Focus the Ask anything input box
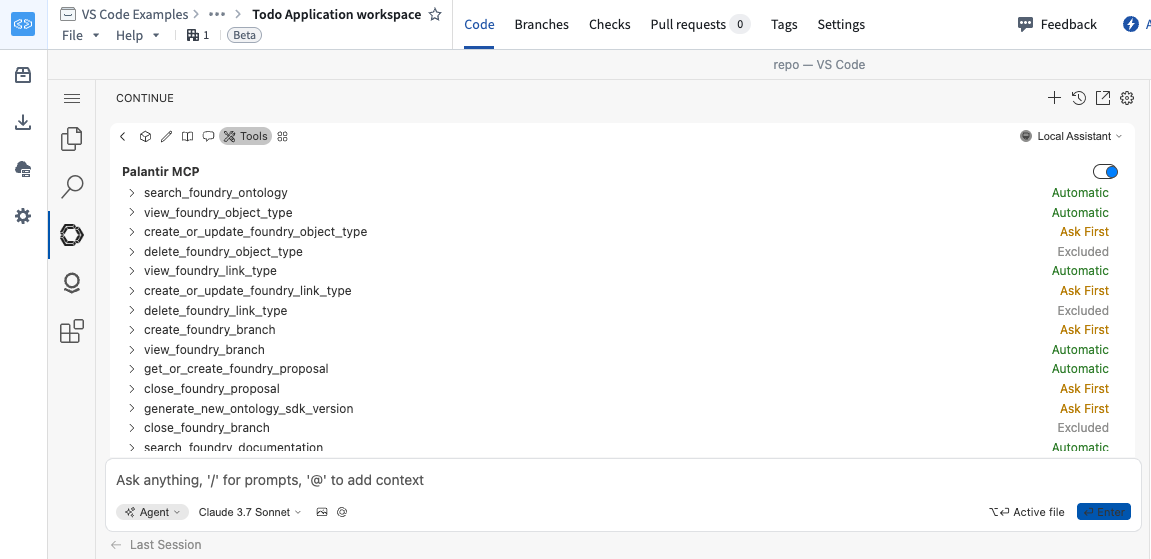This screenshot has height=559, width=1151. (x=623, y=481)
